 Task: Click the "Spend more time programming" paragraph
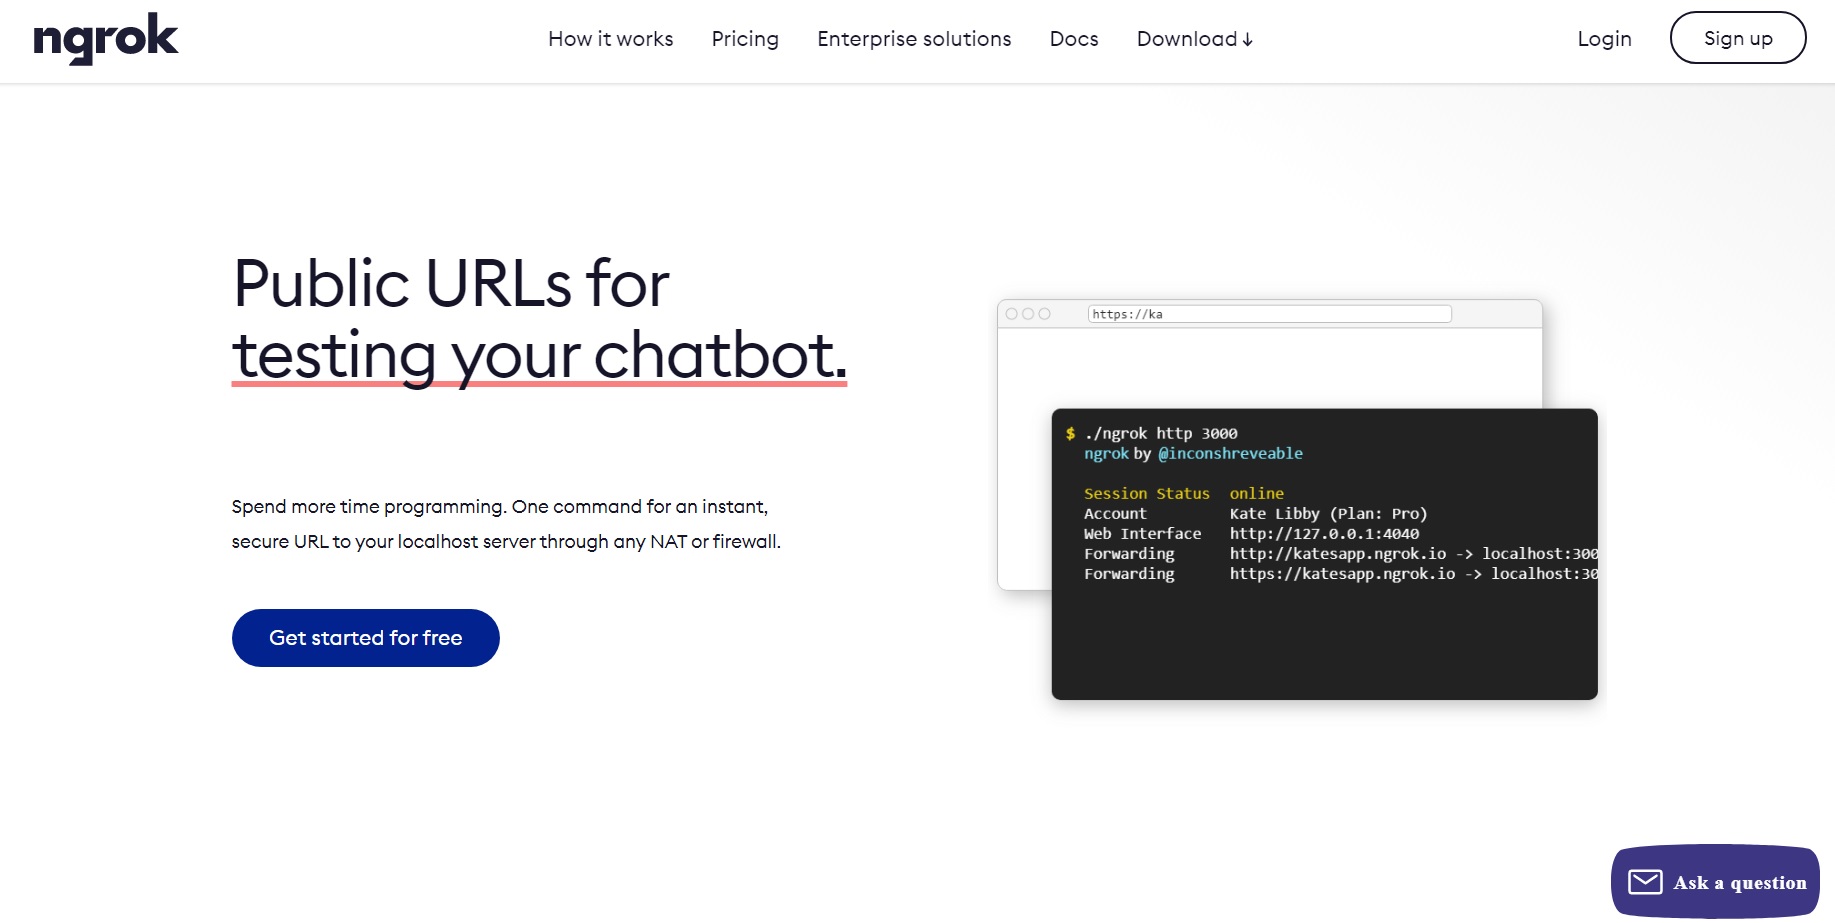(506, 524)
